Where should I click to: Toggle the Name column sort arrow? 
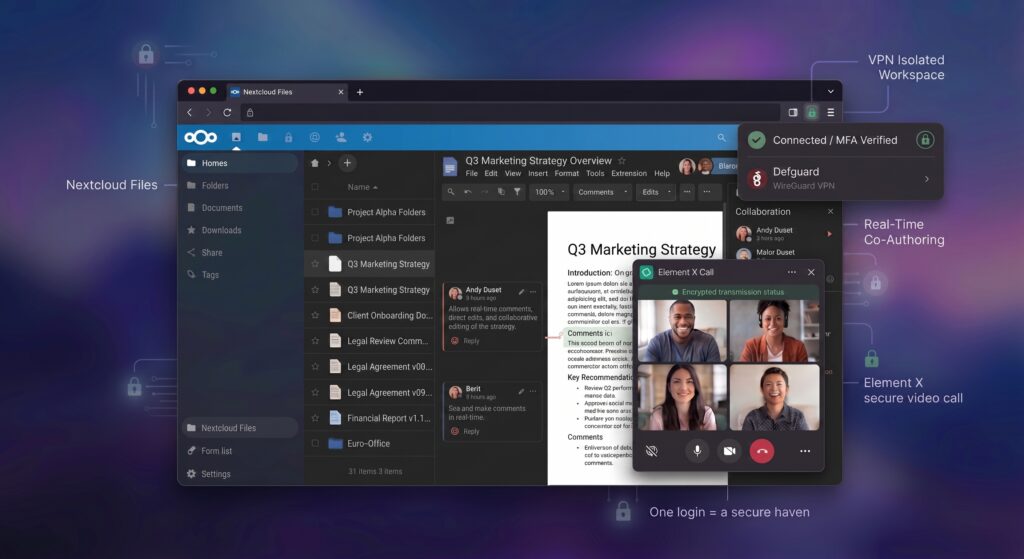pyautogui.click(x=376, y=187)
